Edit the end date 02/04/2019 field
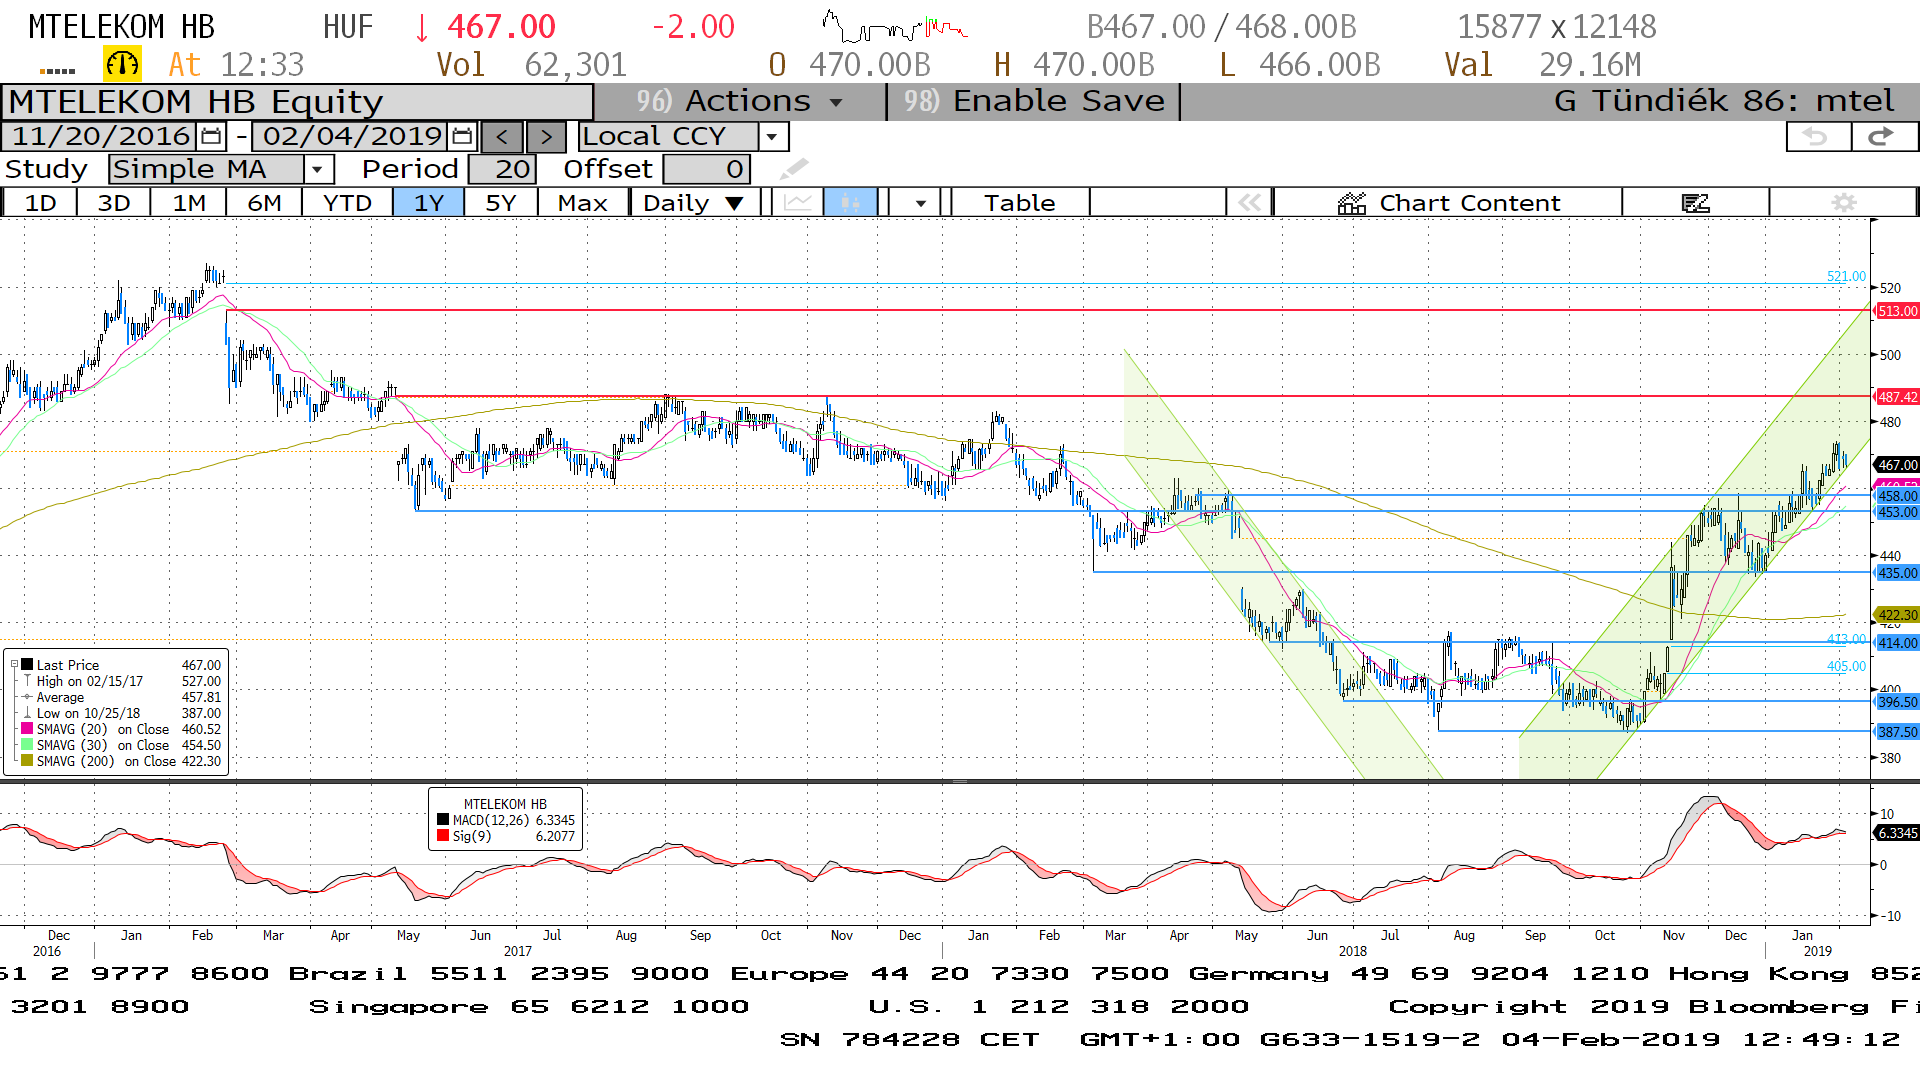This screenshot has width=1920, height=1075. [x=351, y=136]
